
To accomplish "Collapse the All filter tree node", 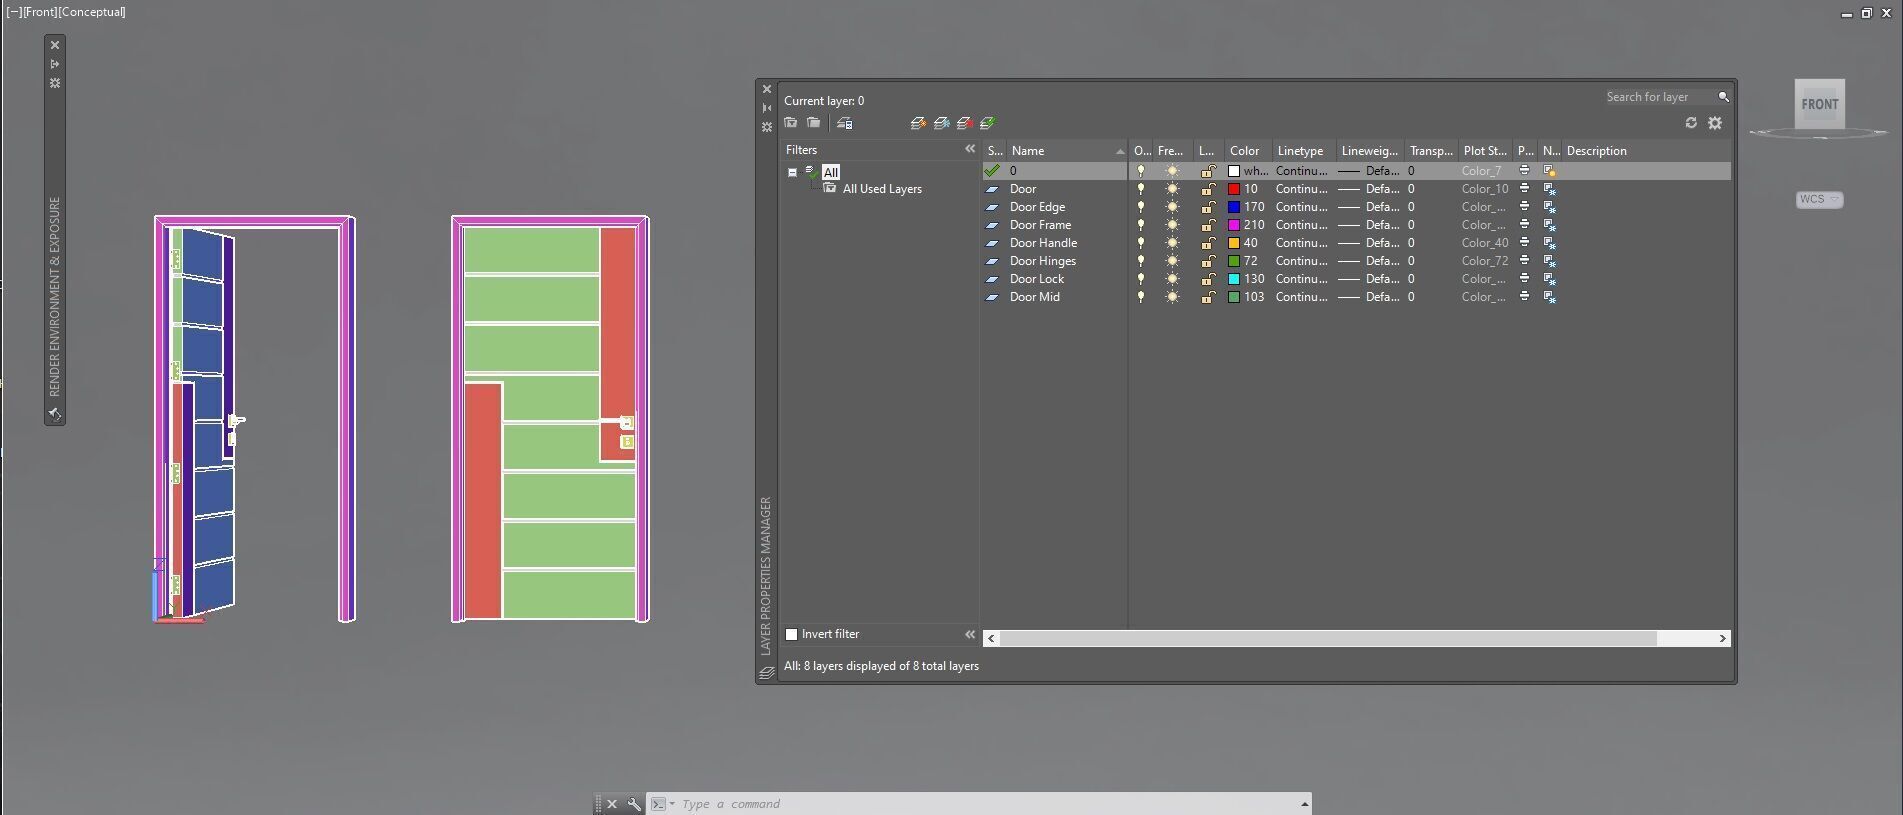I will point(792,172).
